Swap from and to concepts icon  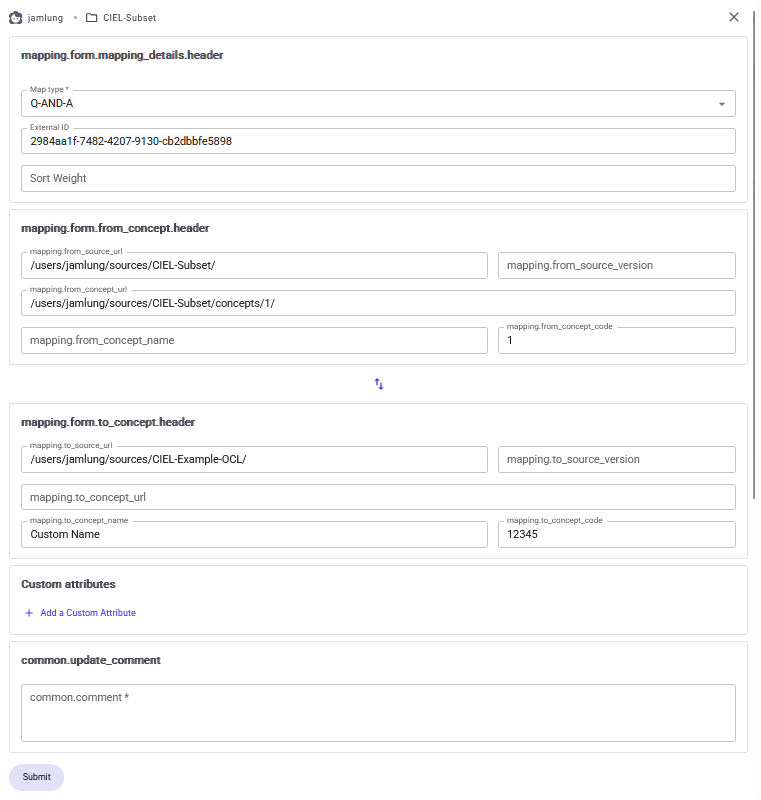(379, 384)
